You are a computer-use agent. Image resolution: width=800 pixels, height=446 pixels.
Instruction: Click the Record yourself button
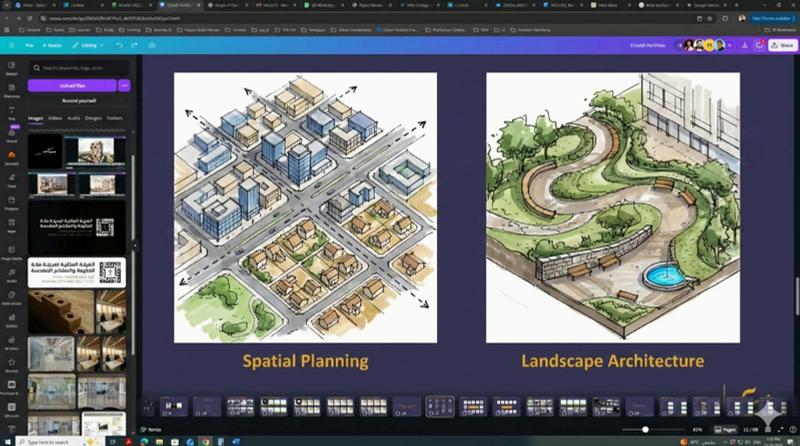click(x=79, y=101)
